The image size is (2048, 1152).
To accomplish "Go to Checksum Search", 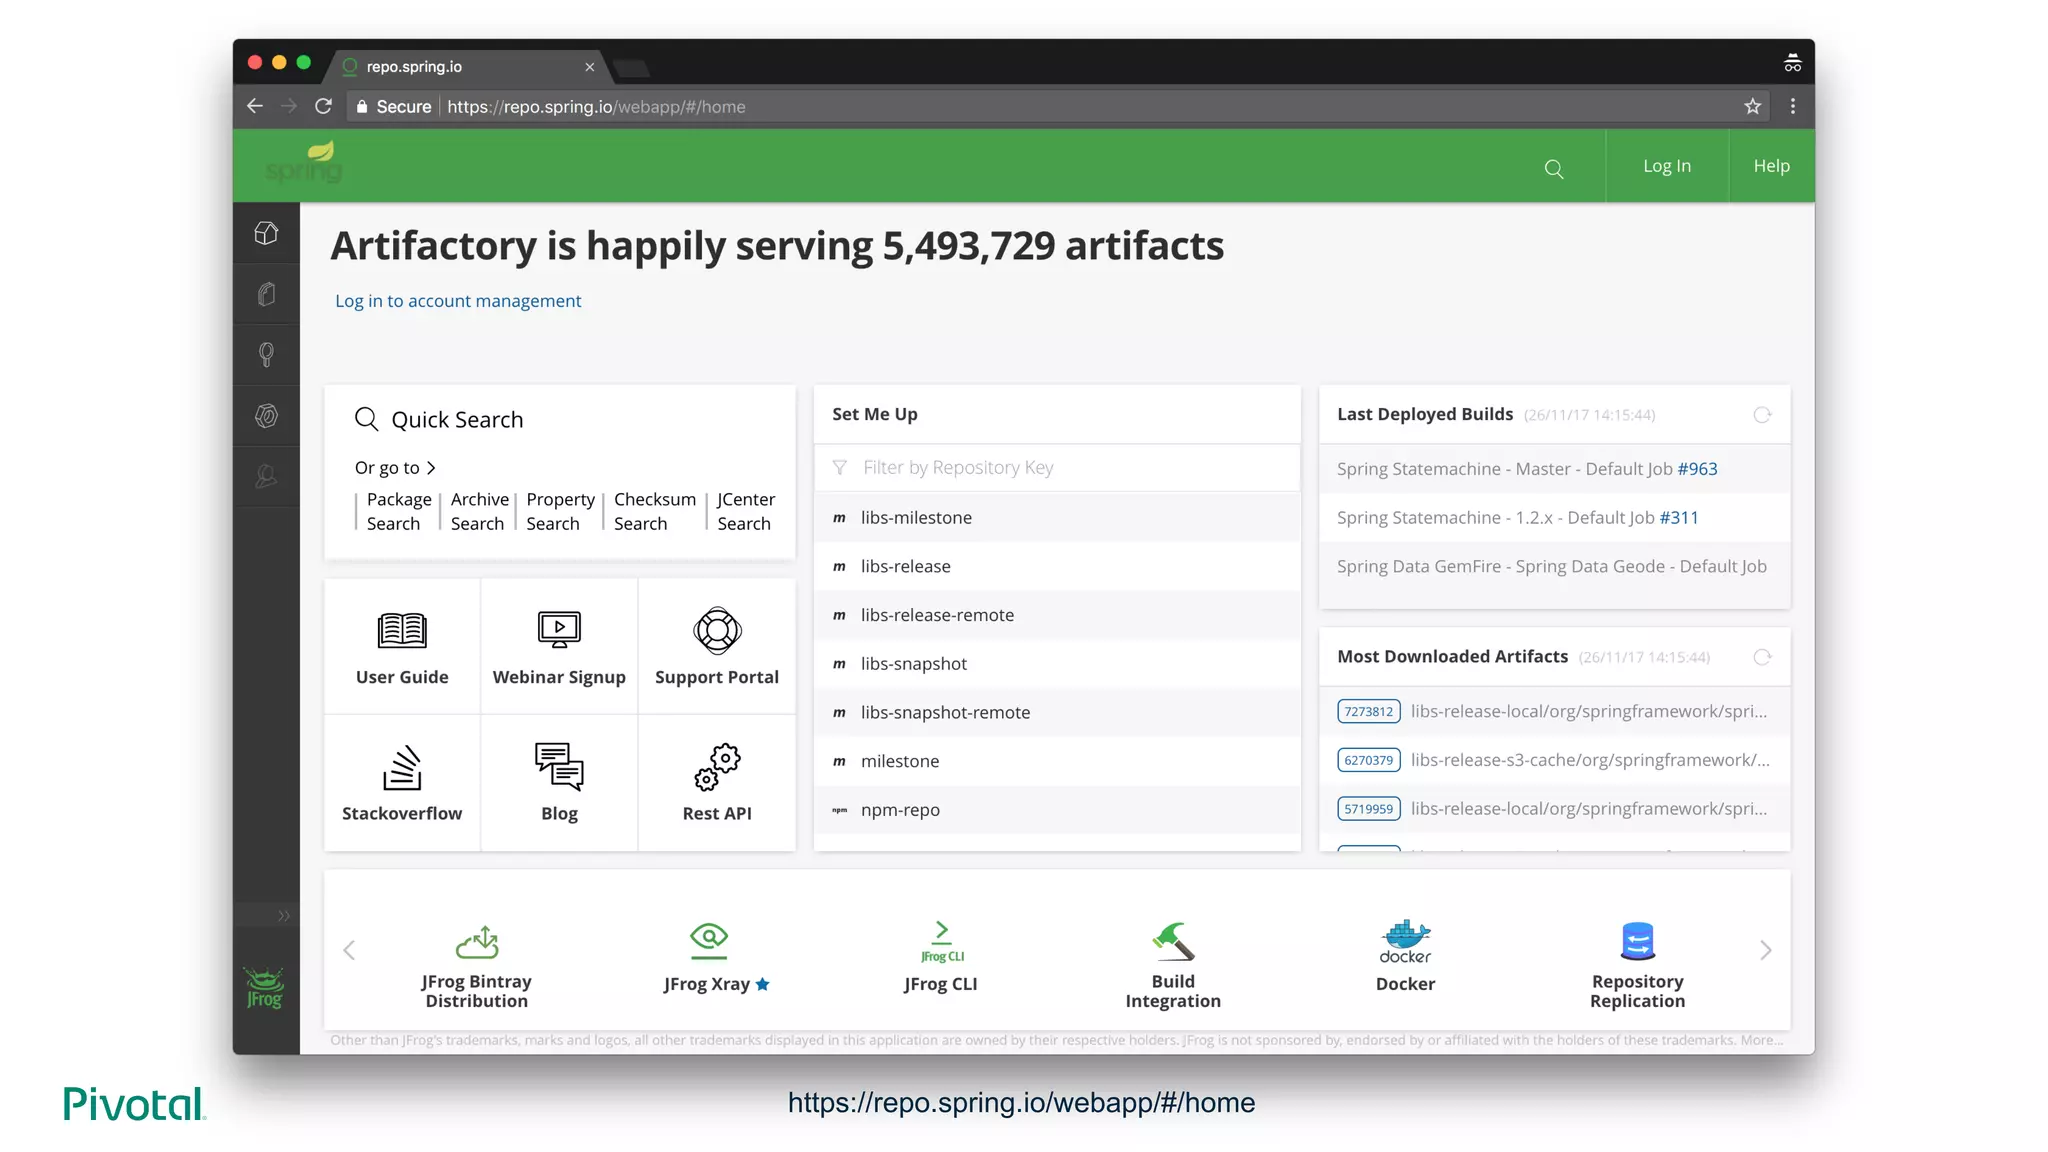I will 655,511.
